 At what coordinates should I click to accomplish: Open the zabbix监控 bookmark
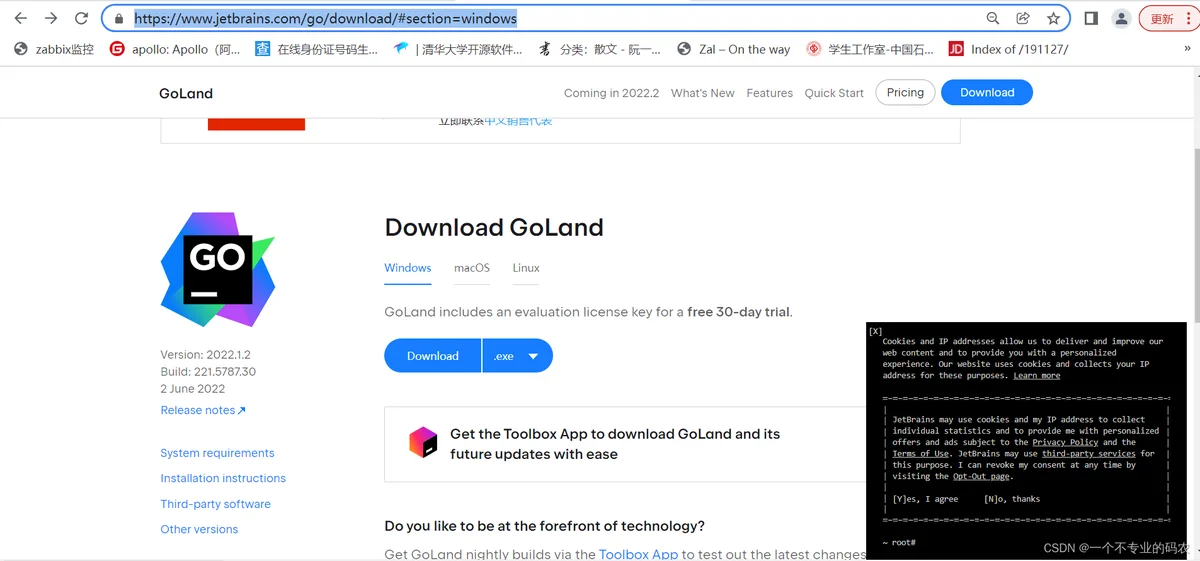click(x=54, y=49)
